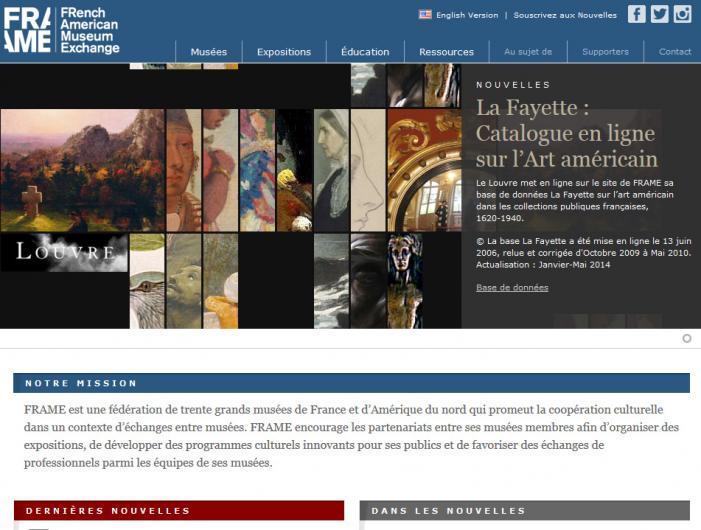Click the landscape painting with cross

click(83, 170)
